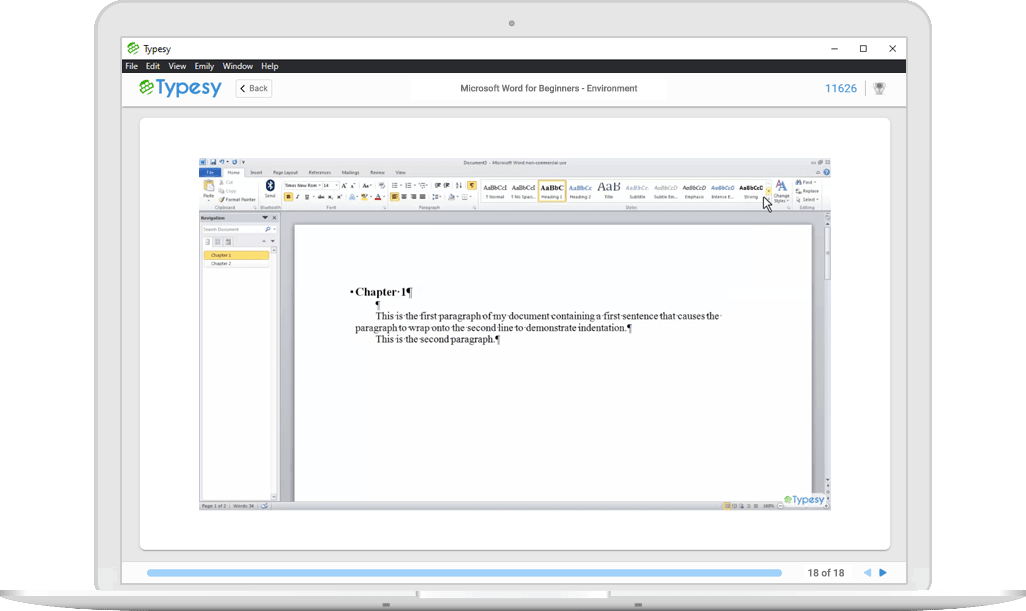Apply the Heading 2 style
The height and width of the screenshot is (611, 1026).
point(580,191)
